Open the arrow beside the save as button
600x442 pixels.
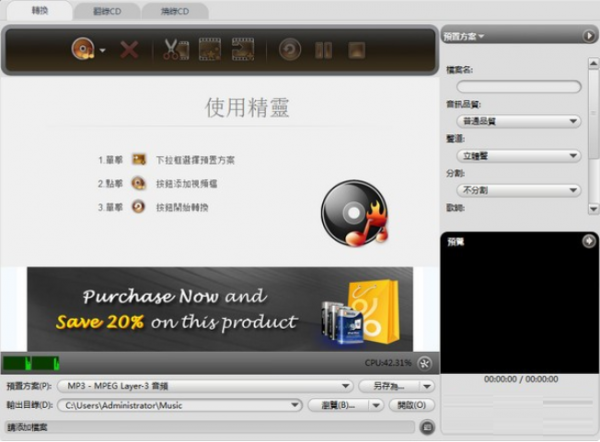click(427, 387)
